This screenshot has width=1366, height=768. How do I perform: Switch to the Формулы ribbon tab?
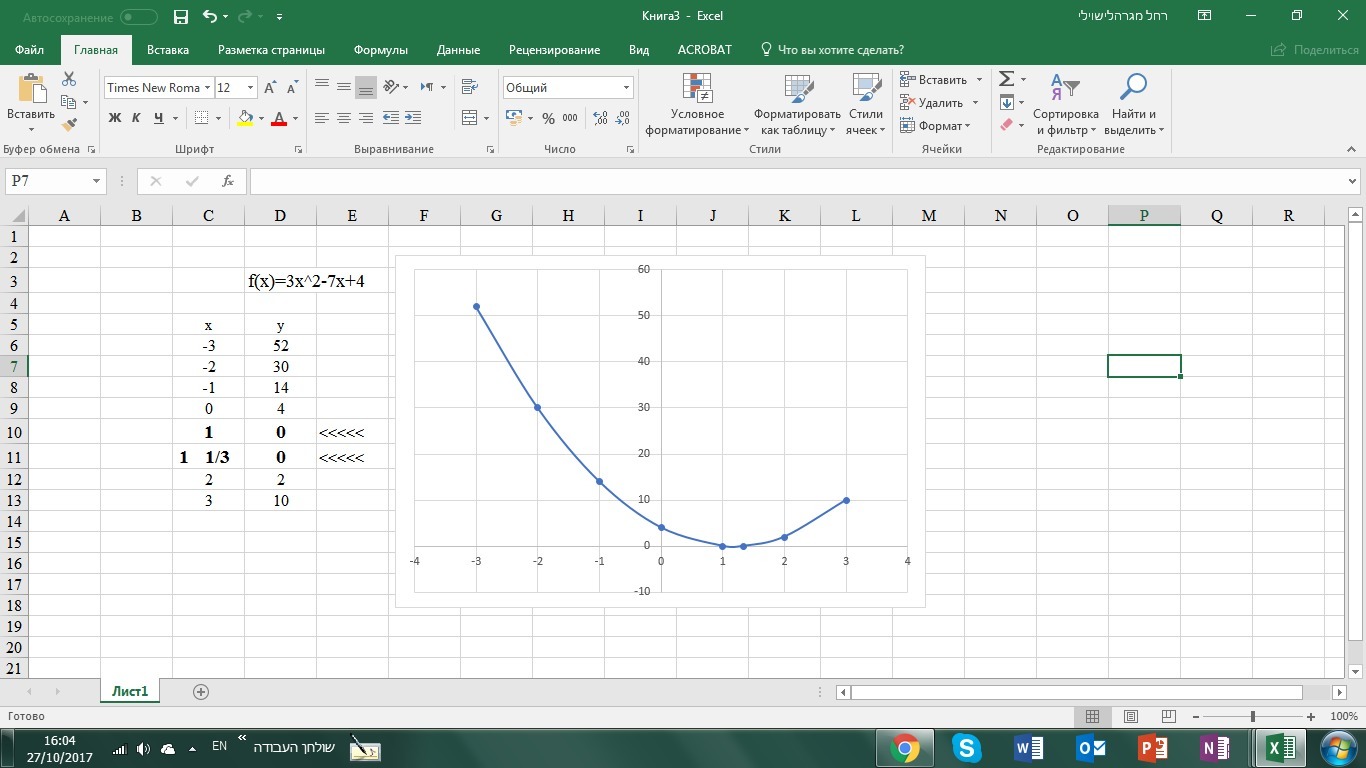coord(380,50)
